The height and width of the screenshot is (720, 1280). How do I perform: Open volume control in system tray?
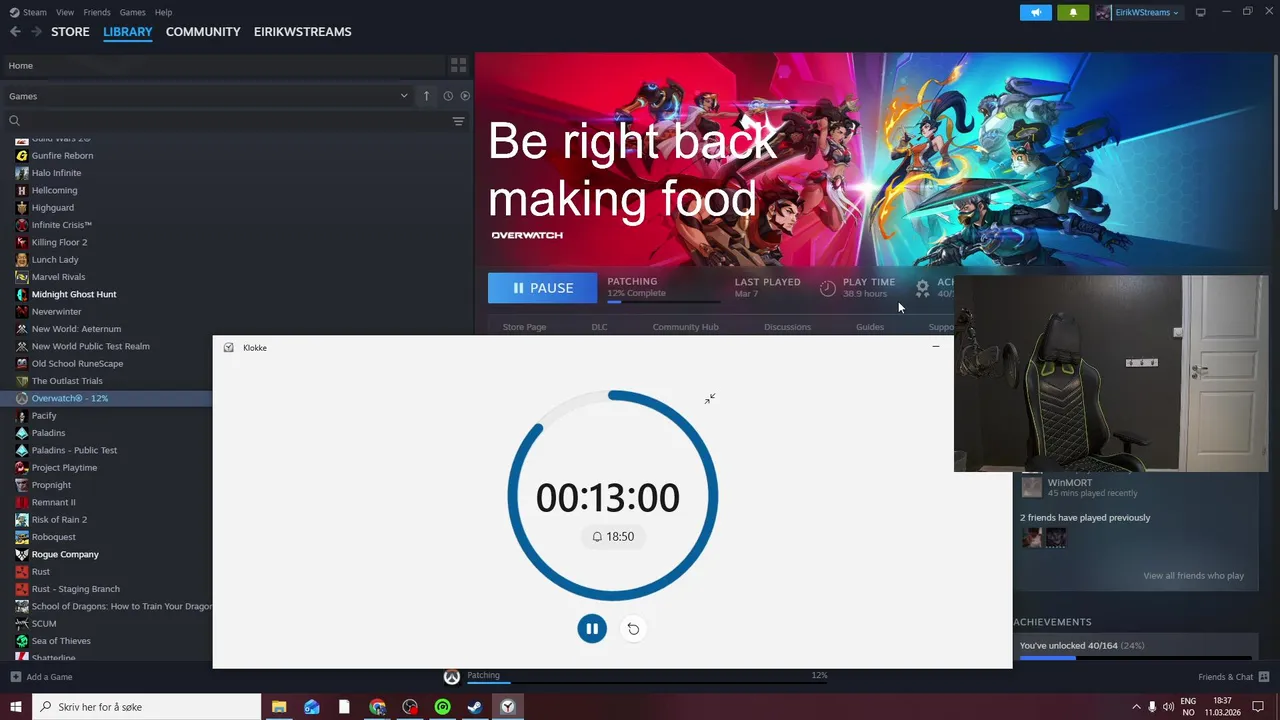(1169, 707)
